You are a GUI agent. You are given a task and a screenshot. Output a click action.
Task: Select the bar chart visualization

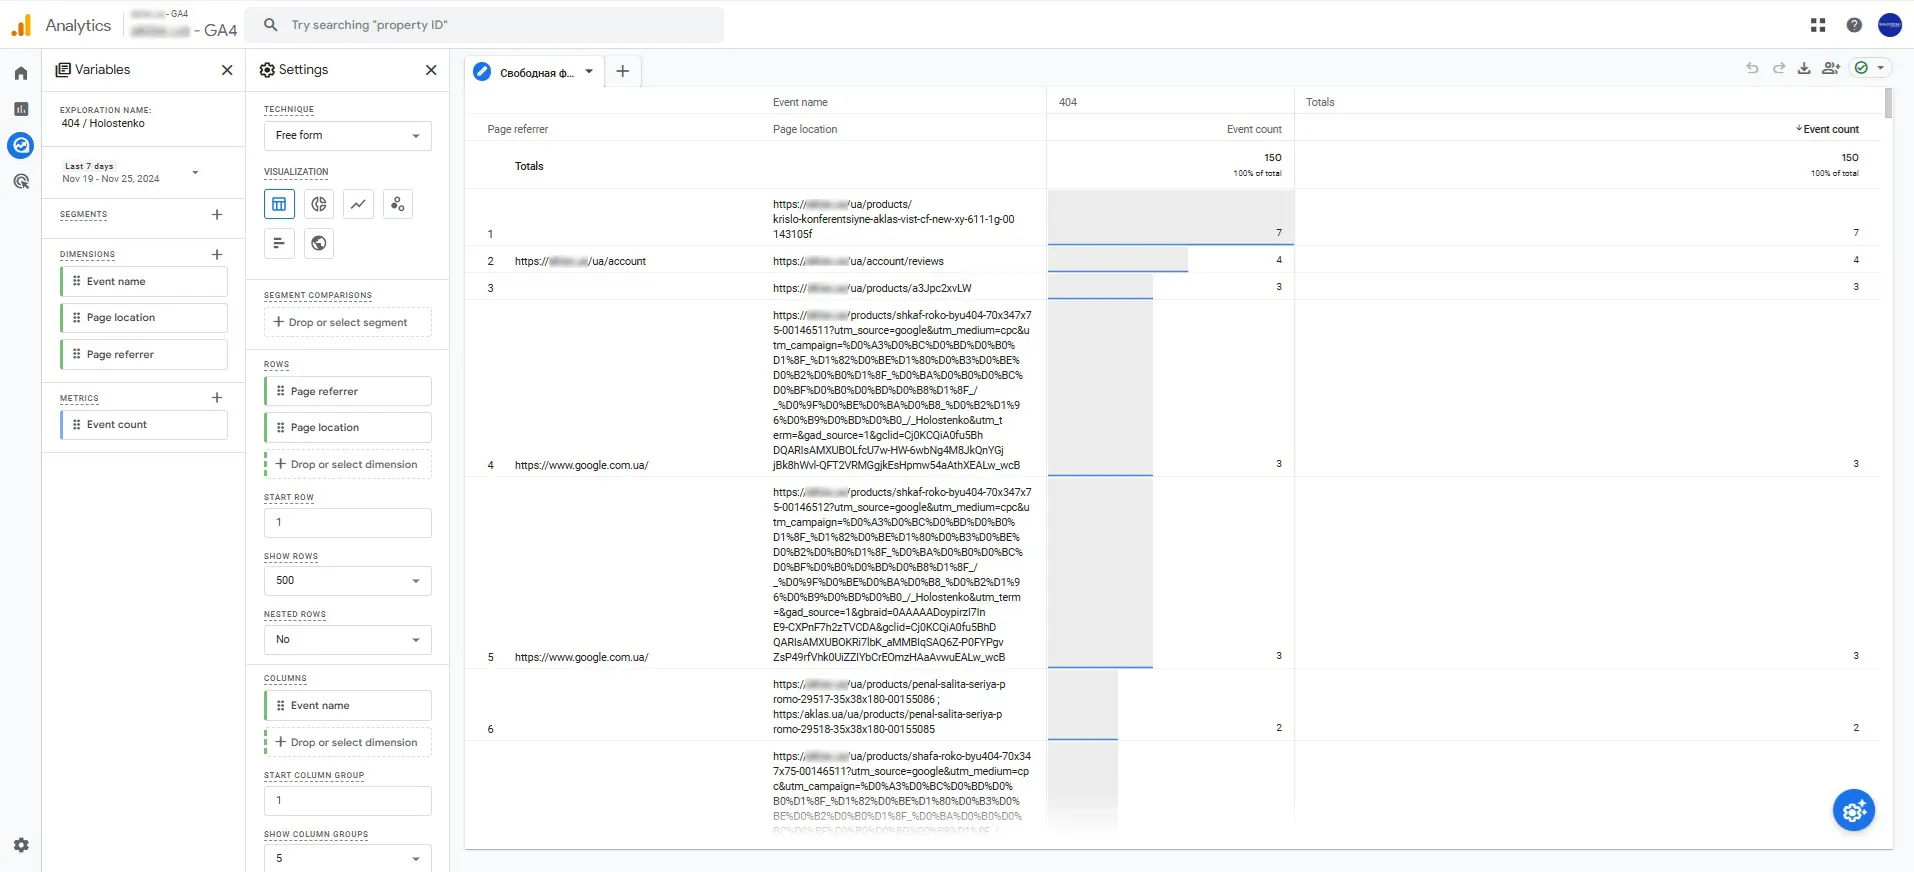click(x=279, y=243)
